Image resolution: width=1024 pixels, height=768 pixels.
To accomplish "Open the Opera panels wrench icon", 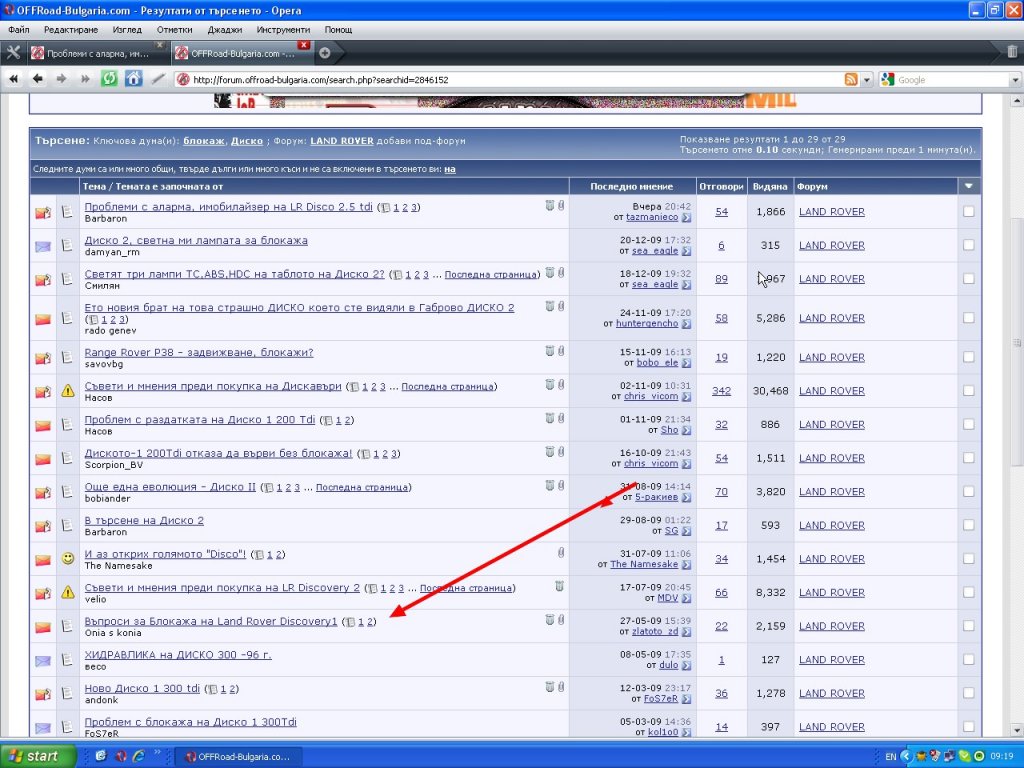I will tap(13, 53).
